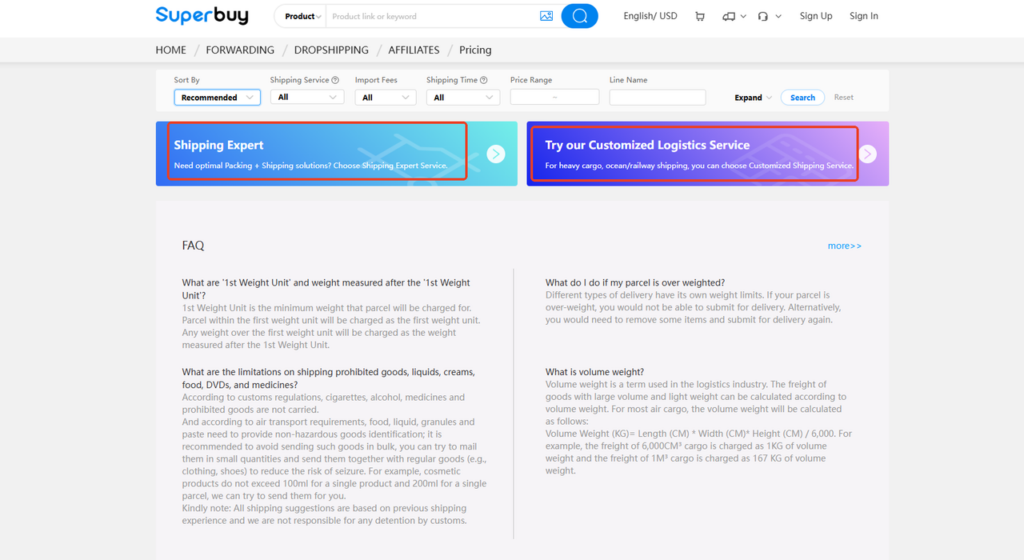This screenshot has height=560, width=1024.
Task: Click the filter Search button
Action: click(802, 98)
